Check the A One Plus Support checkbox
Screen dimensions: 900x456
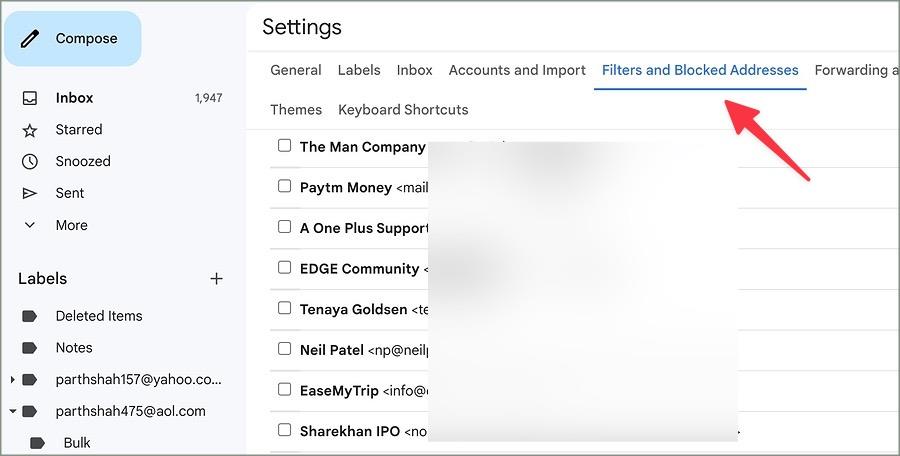coord(284,227)
